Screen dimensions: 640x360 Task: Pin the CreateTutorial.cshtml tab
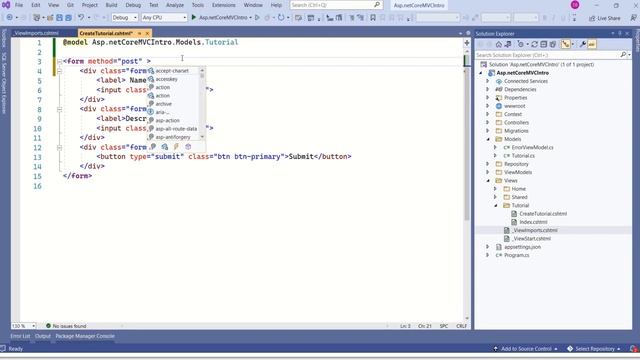(x=140, y=33)
